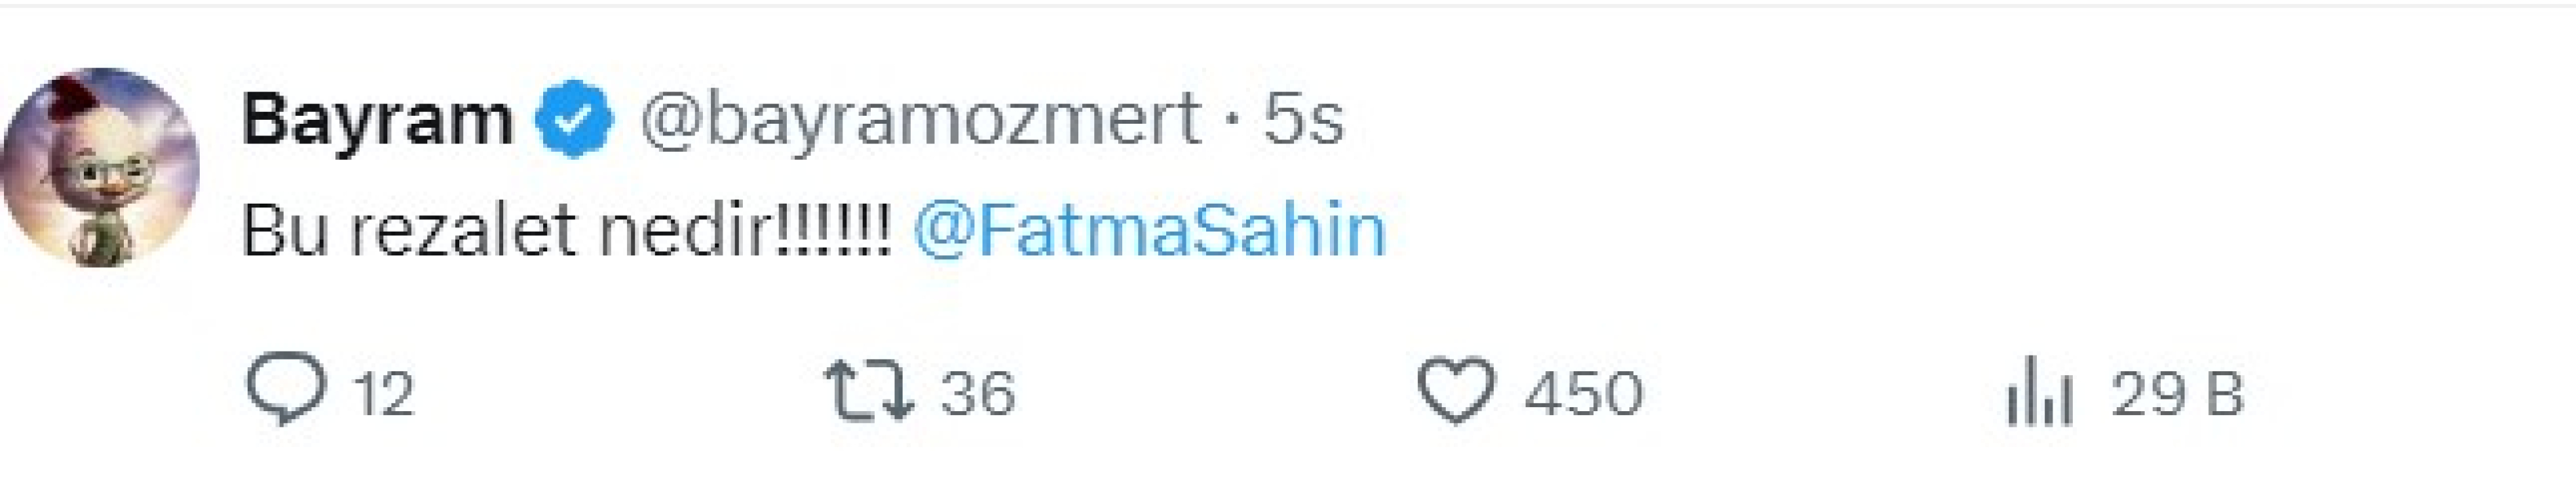Screen dimensions: 2576x491
Task: Click the @bayramozmert handle
Action: point(920,120)
